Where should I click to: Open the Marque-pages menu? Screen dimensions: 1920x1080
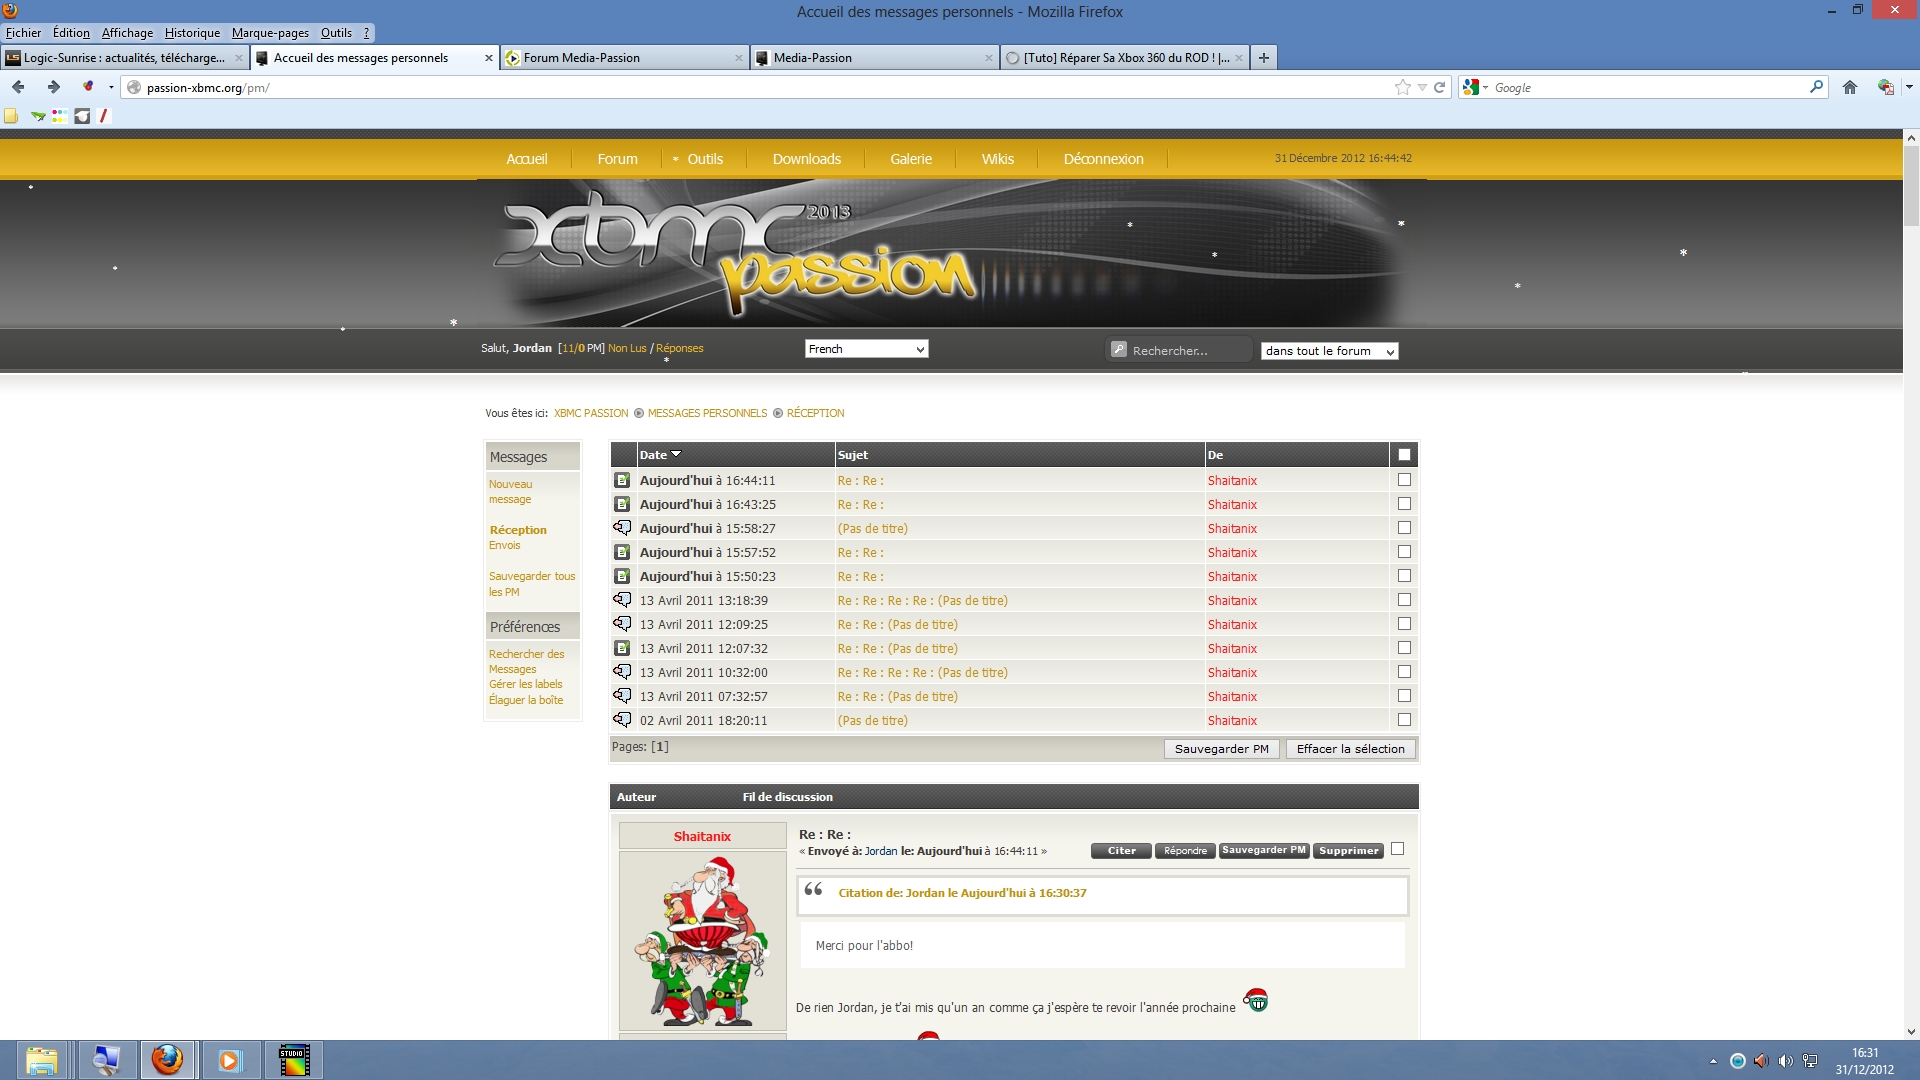[270, 33]
